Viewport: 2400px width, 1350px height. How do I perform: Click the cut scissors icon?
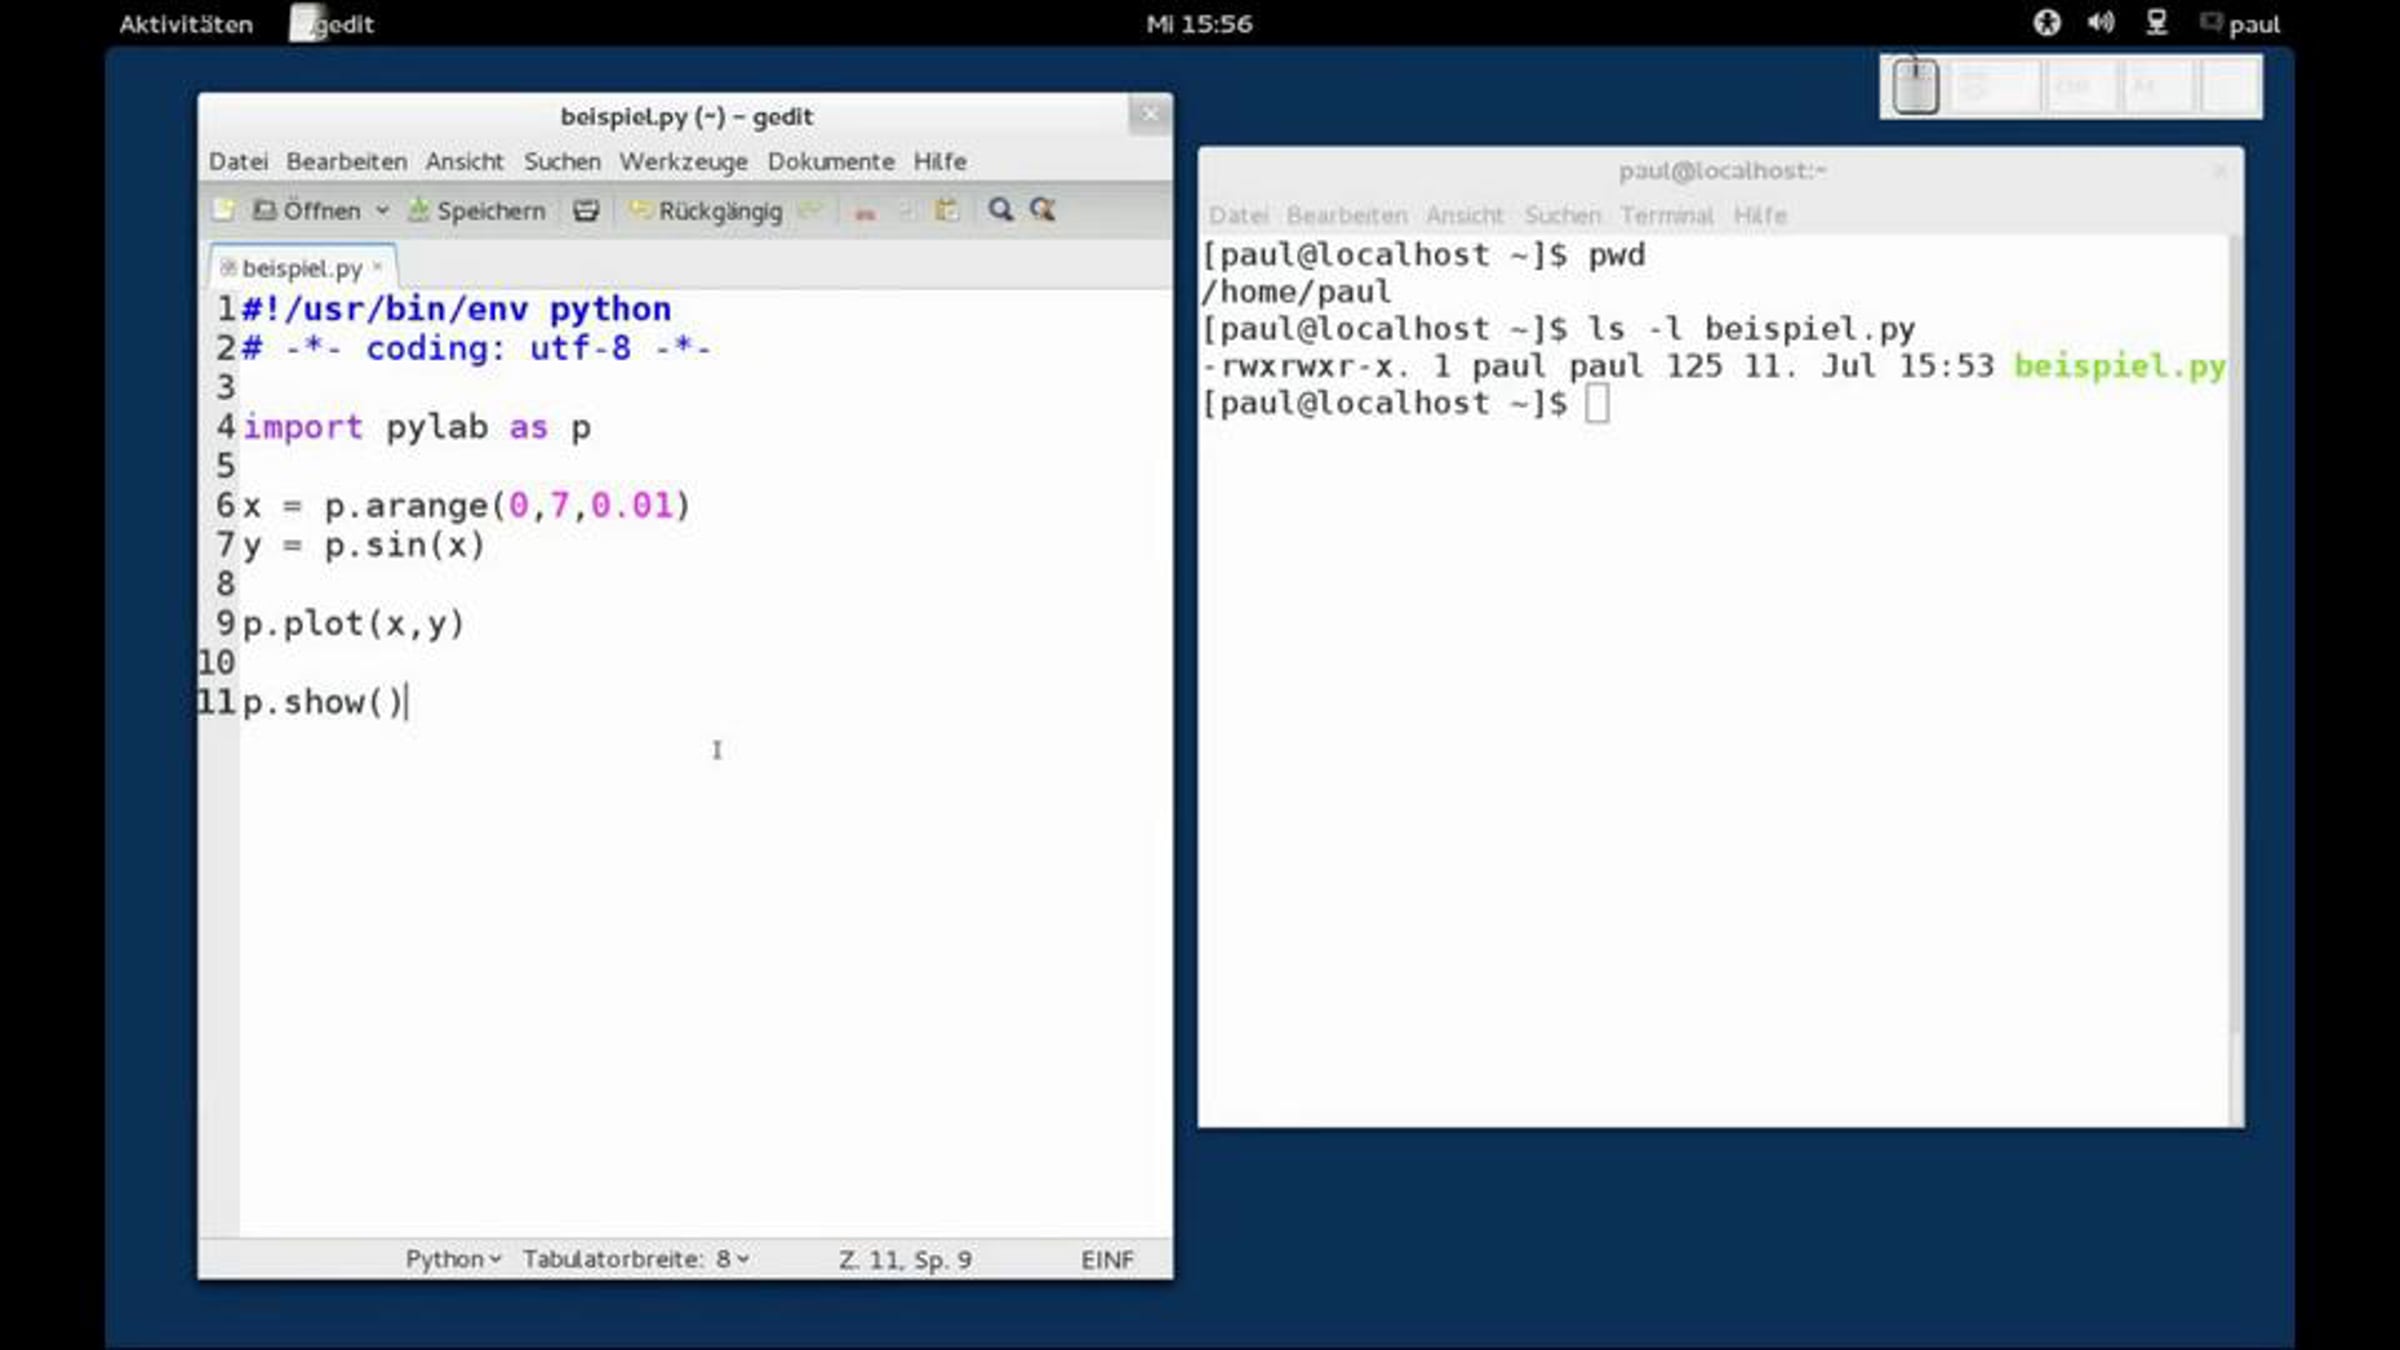[x=866, y=211]
